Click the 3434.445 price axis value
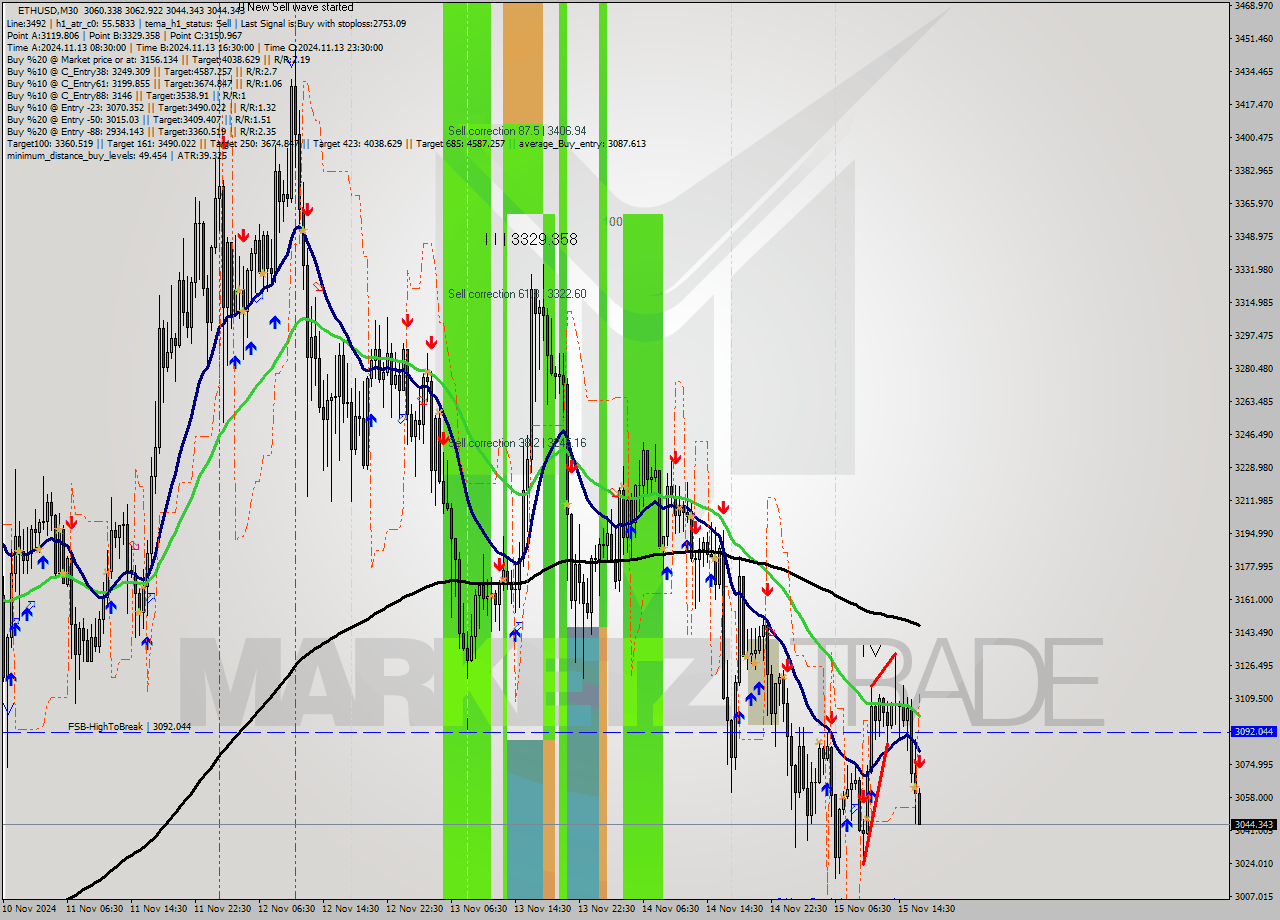 [1254, 72]
